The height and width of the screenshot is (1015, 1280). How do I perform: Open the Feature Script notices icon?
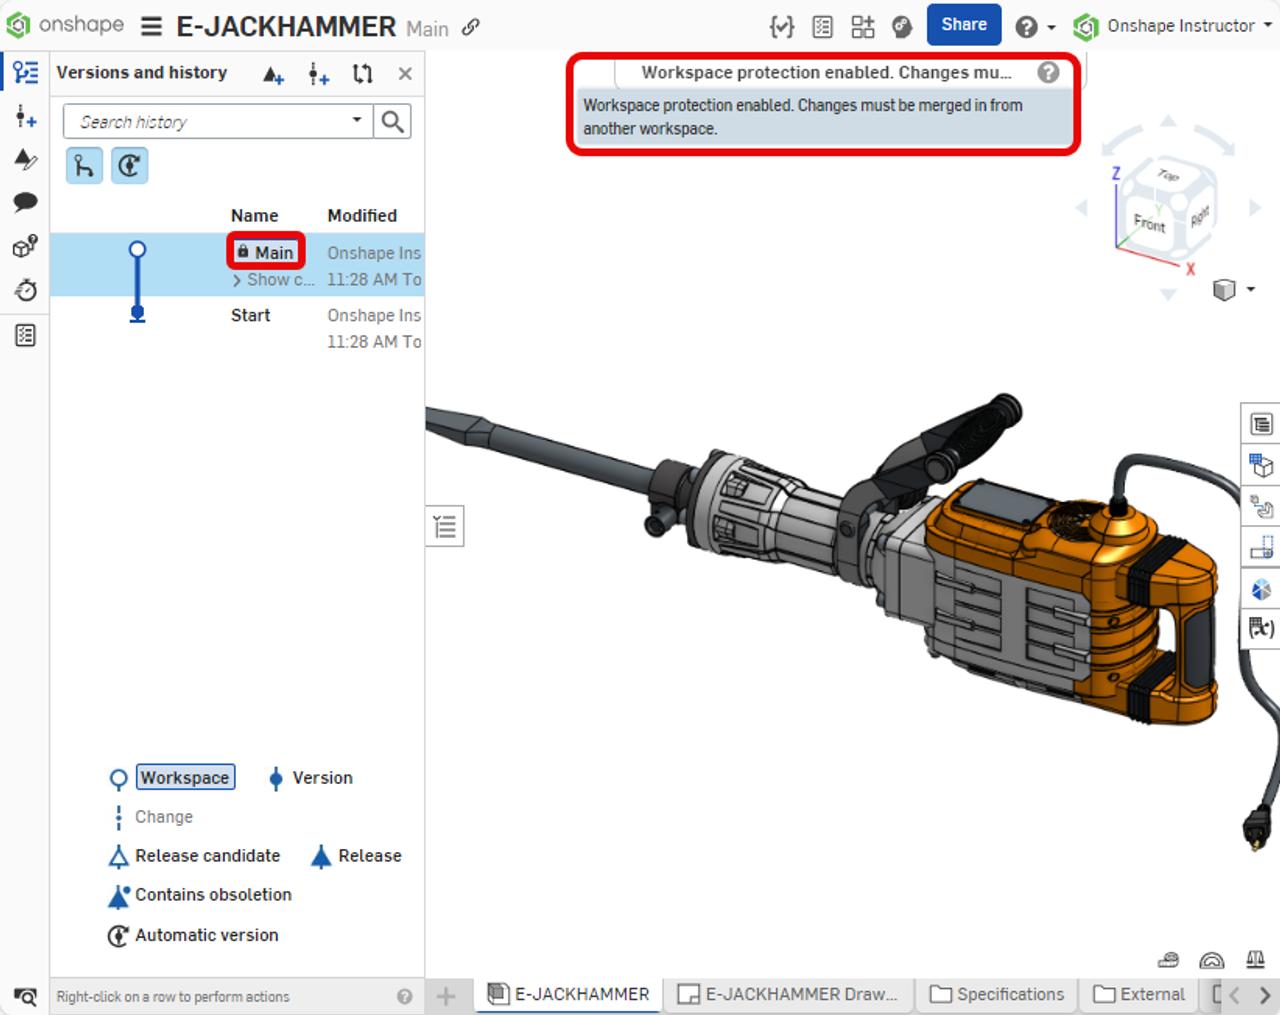(781, 26)
